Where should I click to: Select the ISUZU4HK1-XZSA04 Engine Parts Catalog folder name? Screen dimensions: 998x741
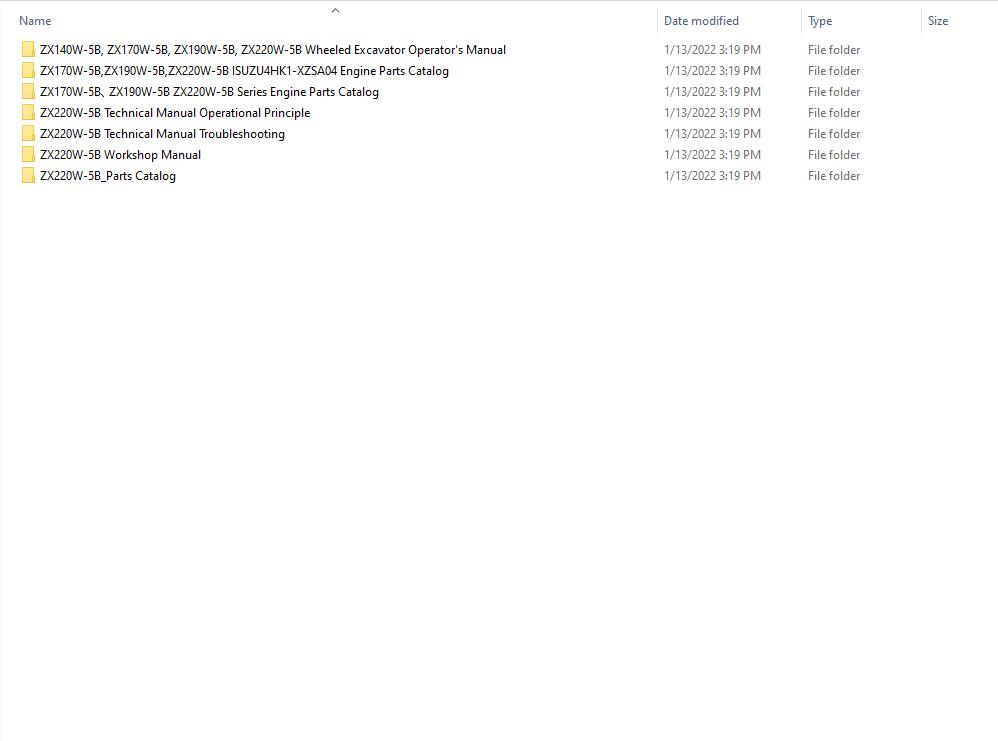(x=244, y=71)
